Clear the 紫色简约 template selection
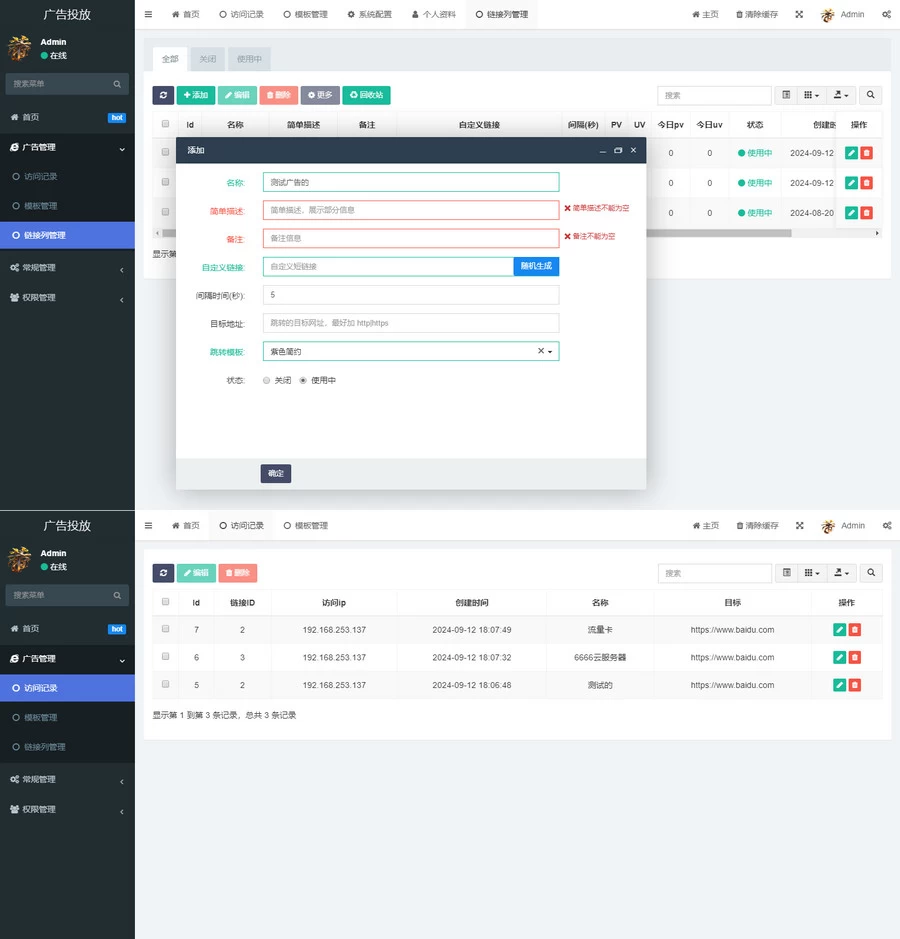 pyautogui.click(x=540, y=351)
